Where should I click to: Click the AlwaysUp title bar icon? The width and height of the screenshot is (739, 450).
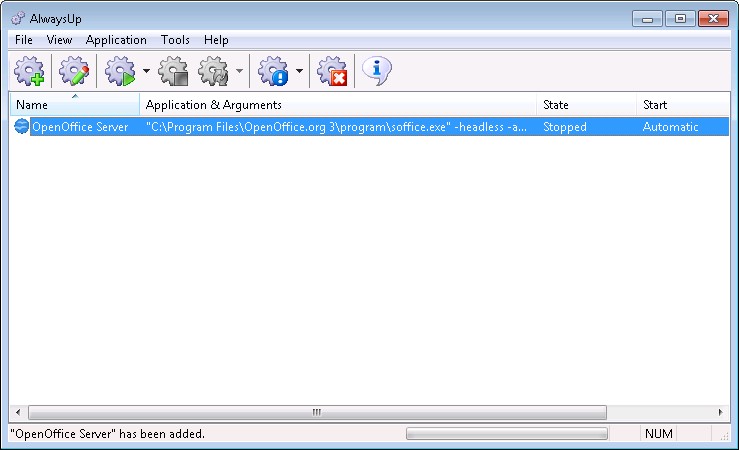click(x=18, y=18)
